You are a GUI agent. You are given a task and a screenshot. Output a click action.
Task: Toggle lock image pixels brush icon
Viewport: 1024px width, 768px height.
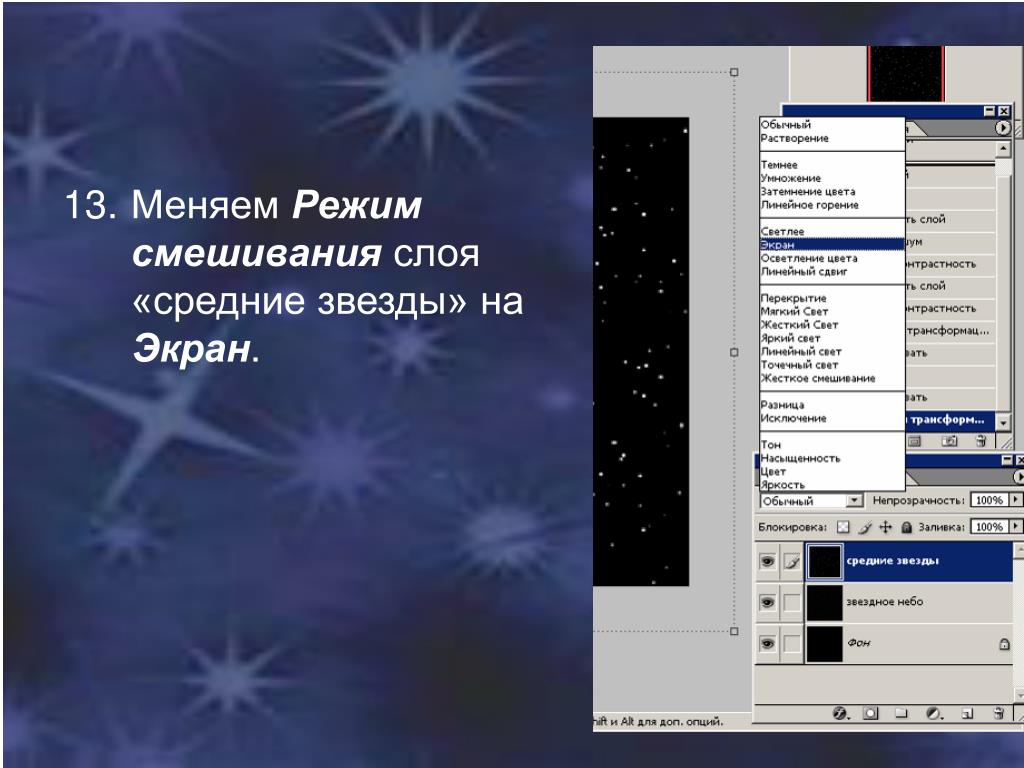[865, 527]
